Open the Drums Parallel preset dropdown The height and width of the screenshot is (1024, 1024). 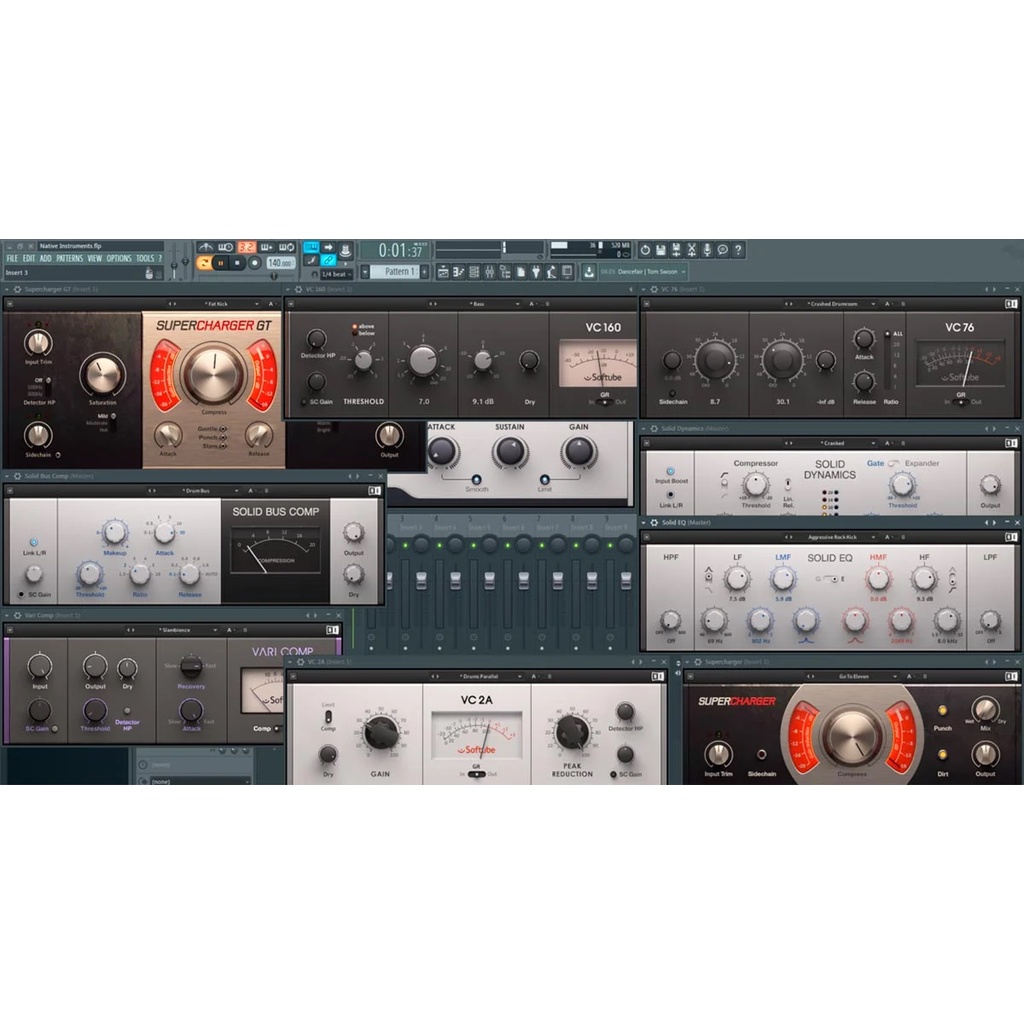(484, 677)
